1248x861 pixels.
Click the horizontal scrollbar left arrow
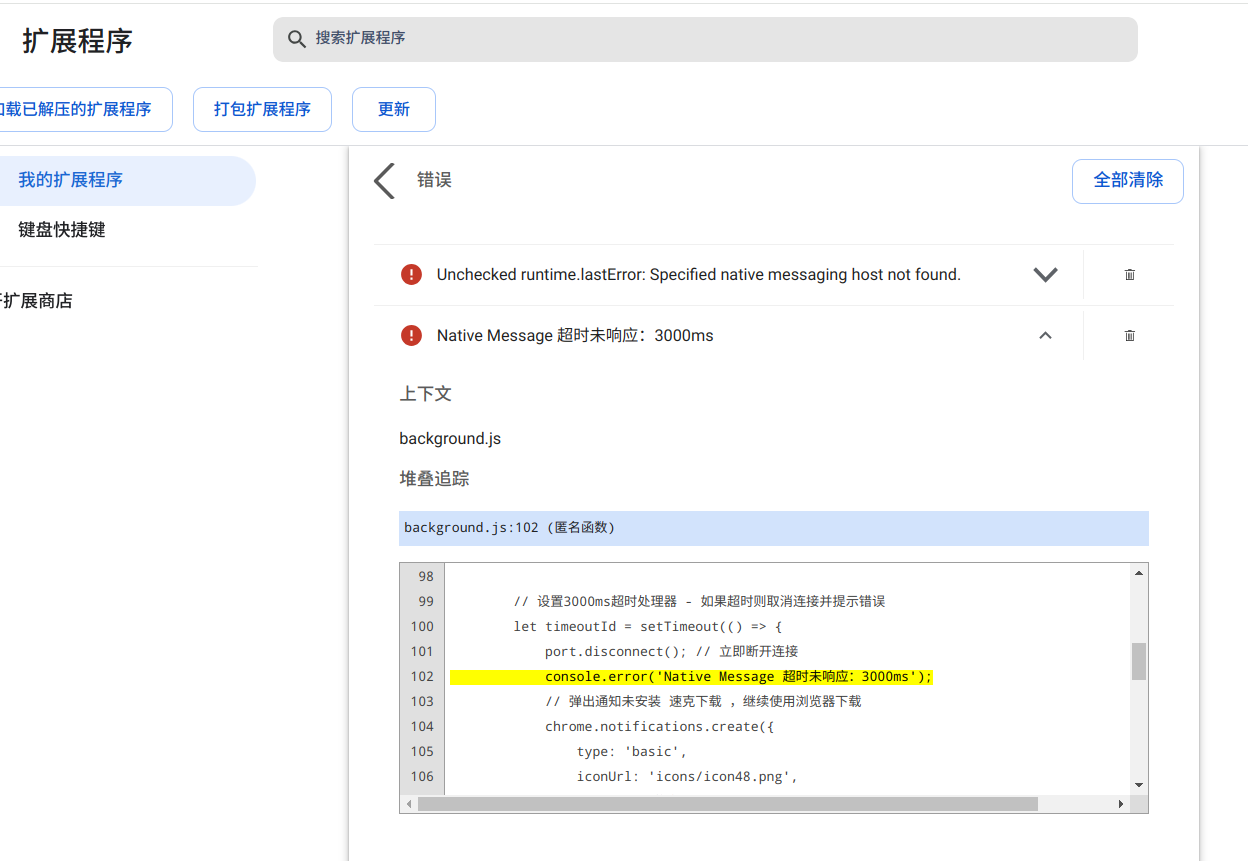[408, 804]
